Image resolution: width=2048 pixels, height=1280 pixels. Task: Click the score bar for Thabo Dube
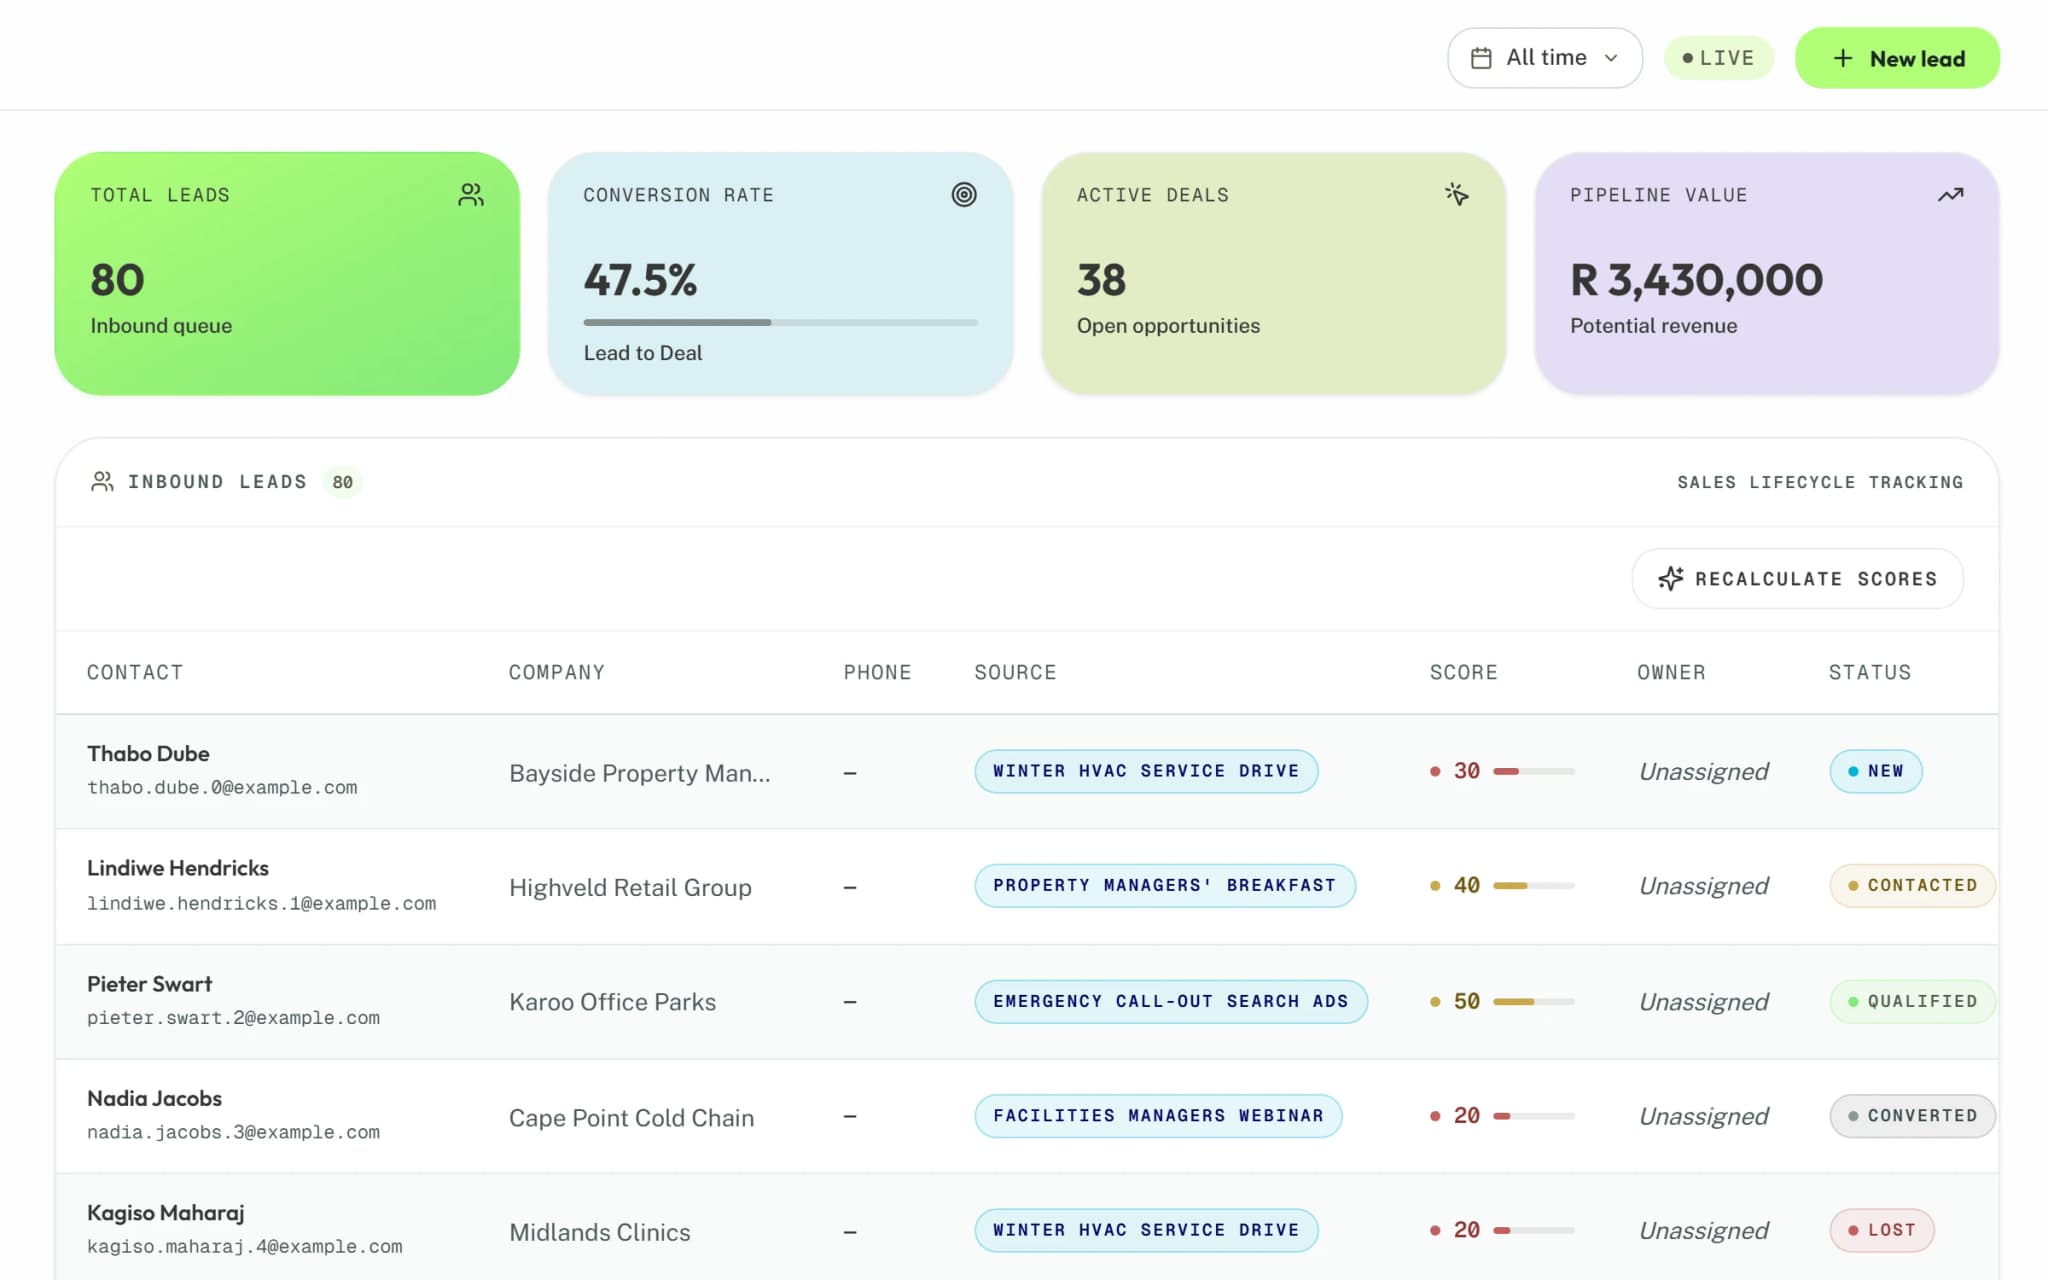pos(1534,771)
